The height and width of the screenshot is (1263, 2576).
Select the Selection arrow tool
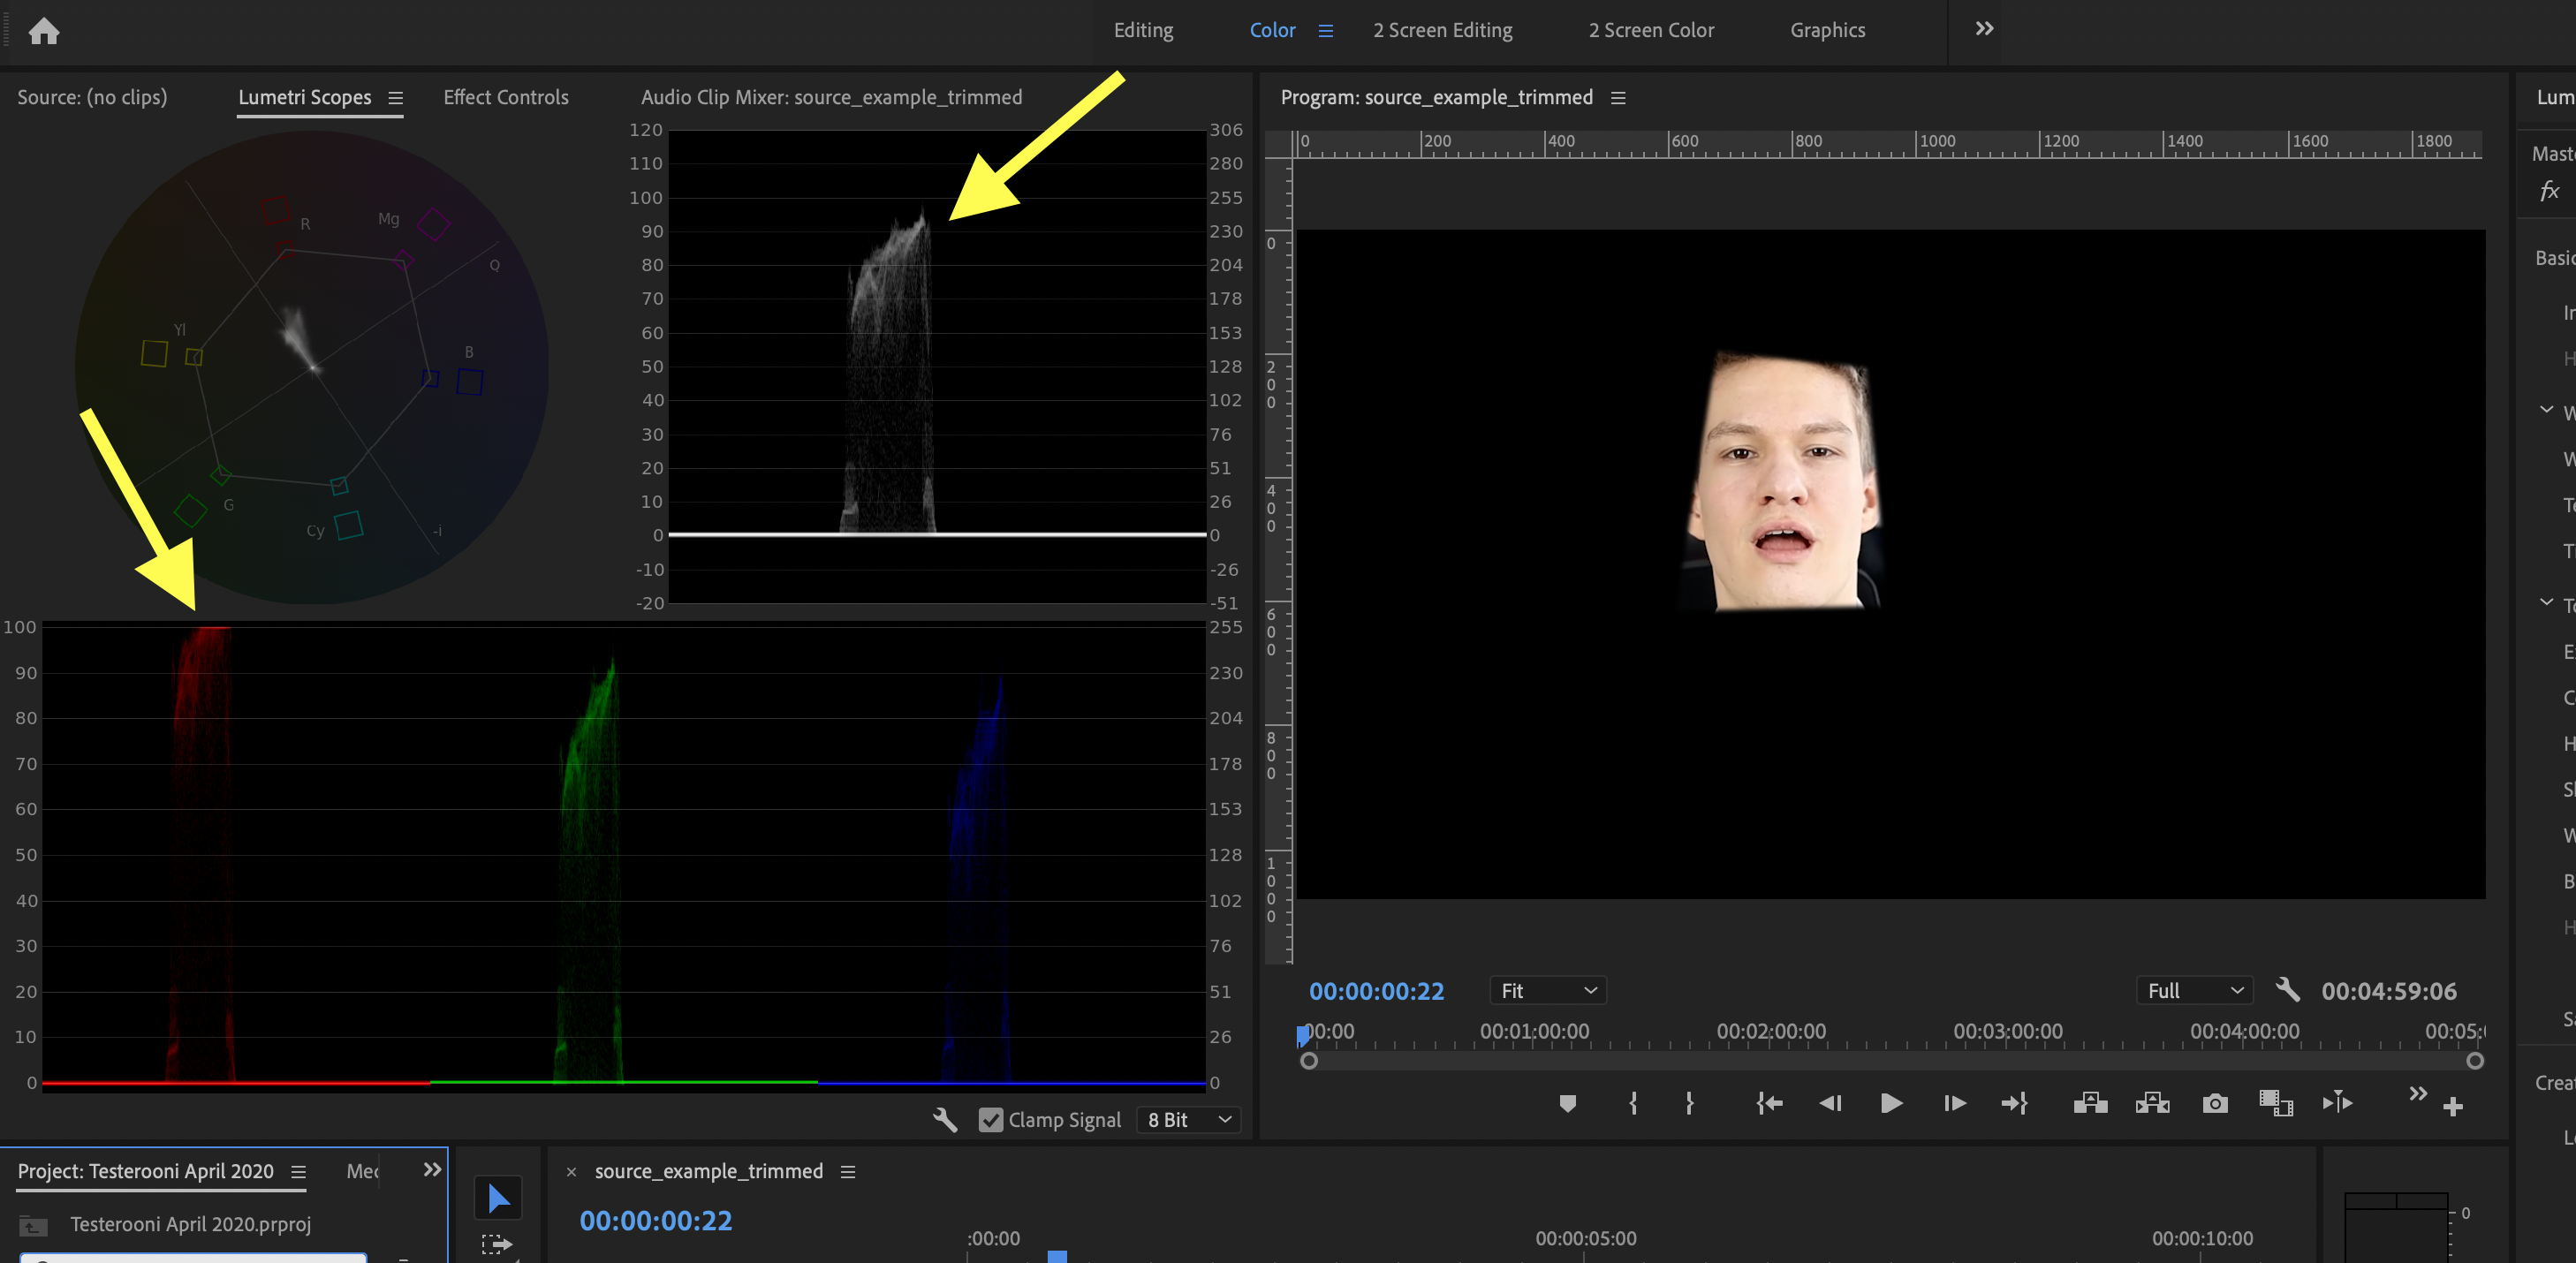pyautogui.click(x=498, y=1198)
